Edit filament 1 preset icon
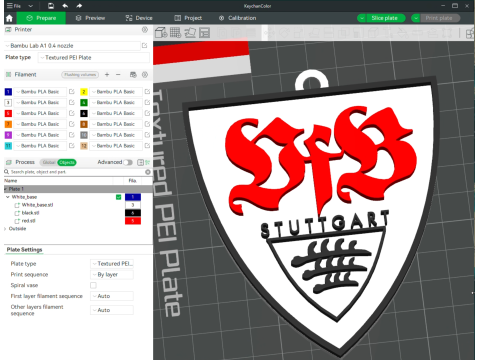This screenshot has height=360, width=480. click(x=72, y=92)
